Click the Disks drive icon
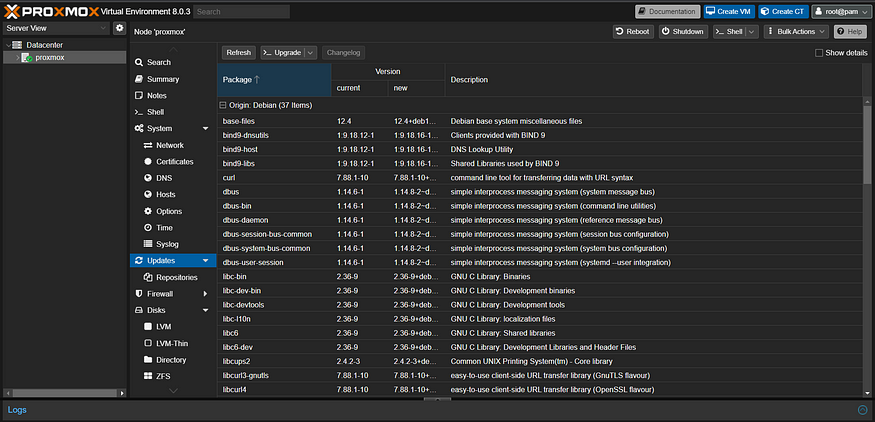This screenshot has height=422, width=875. (139, 310)
